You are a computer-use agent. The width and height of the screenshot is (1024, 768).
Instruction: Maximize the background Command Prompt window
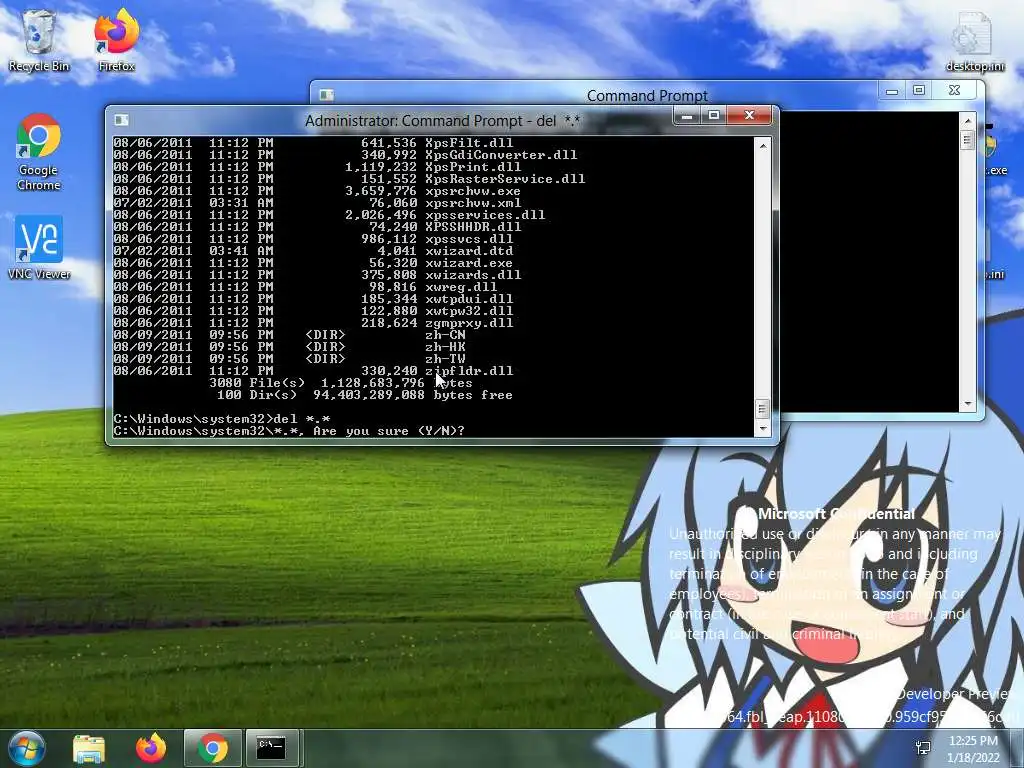coord(919,91)
